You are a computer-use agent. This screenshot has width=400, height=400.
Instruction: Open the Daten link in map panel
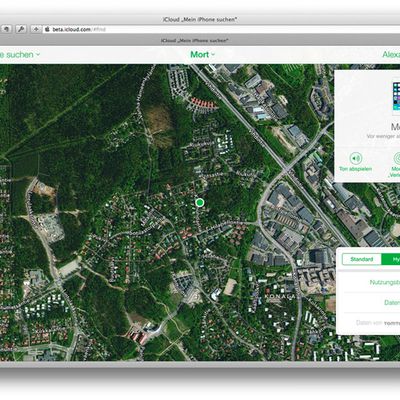pos(392,303)
